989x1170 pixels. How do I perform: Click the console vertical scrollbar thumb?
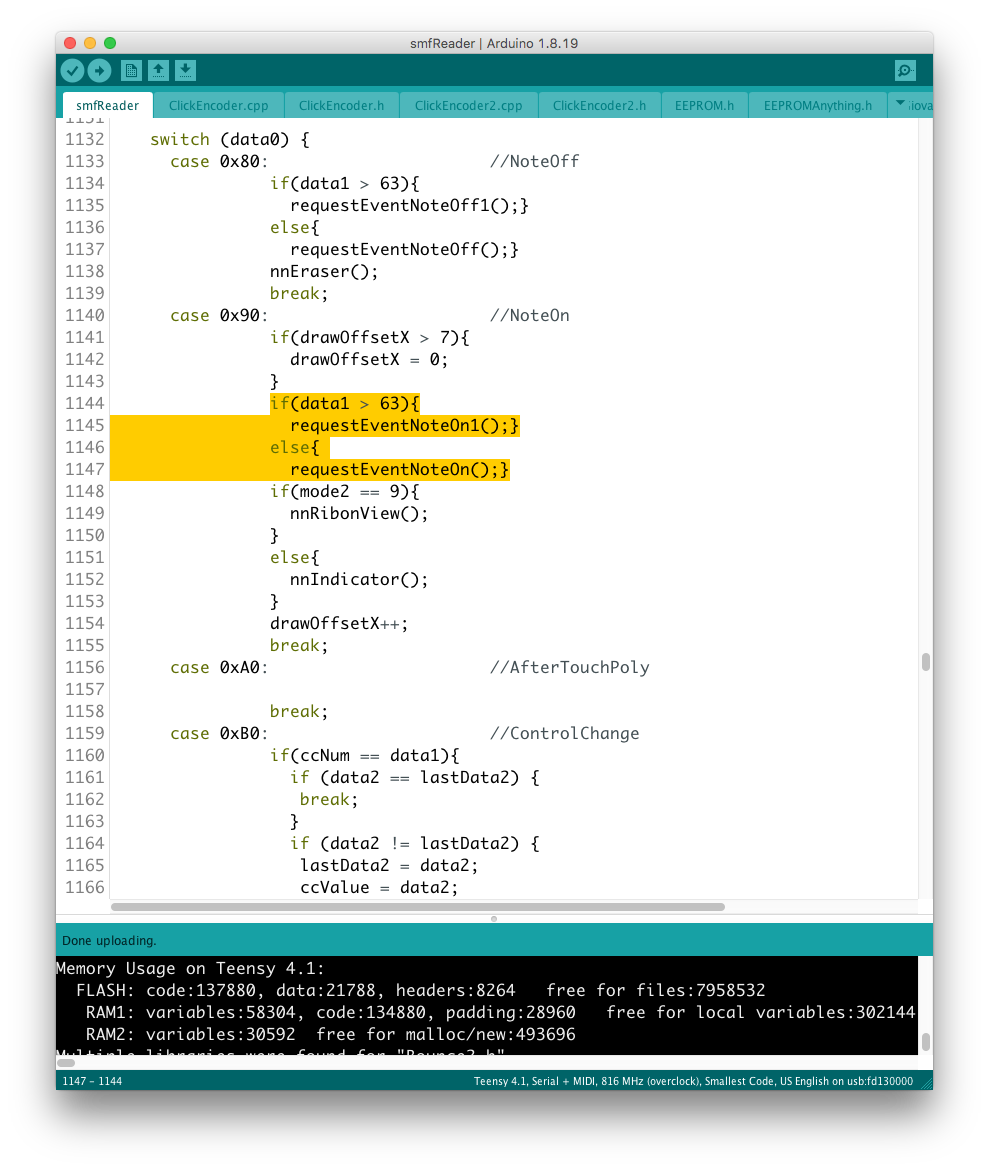point(926,1042)
